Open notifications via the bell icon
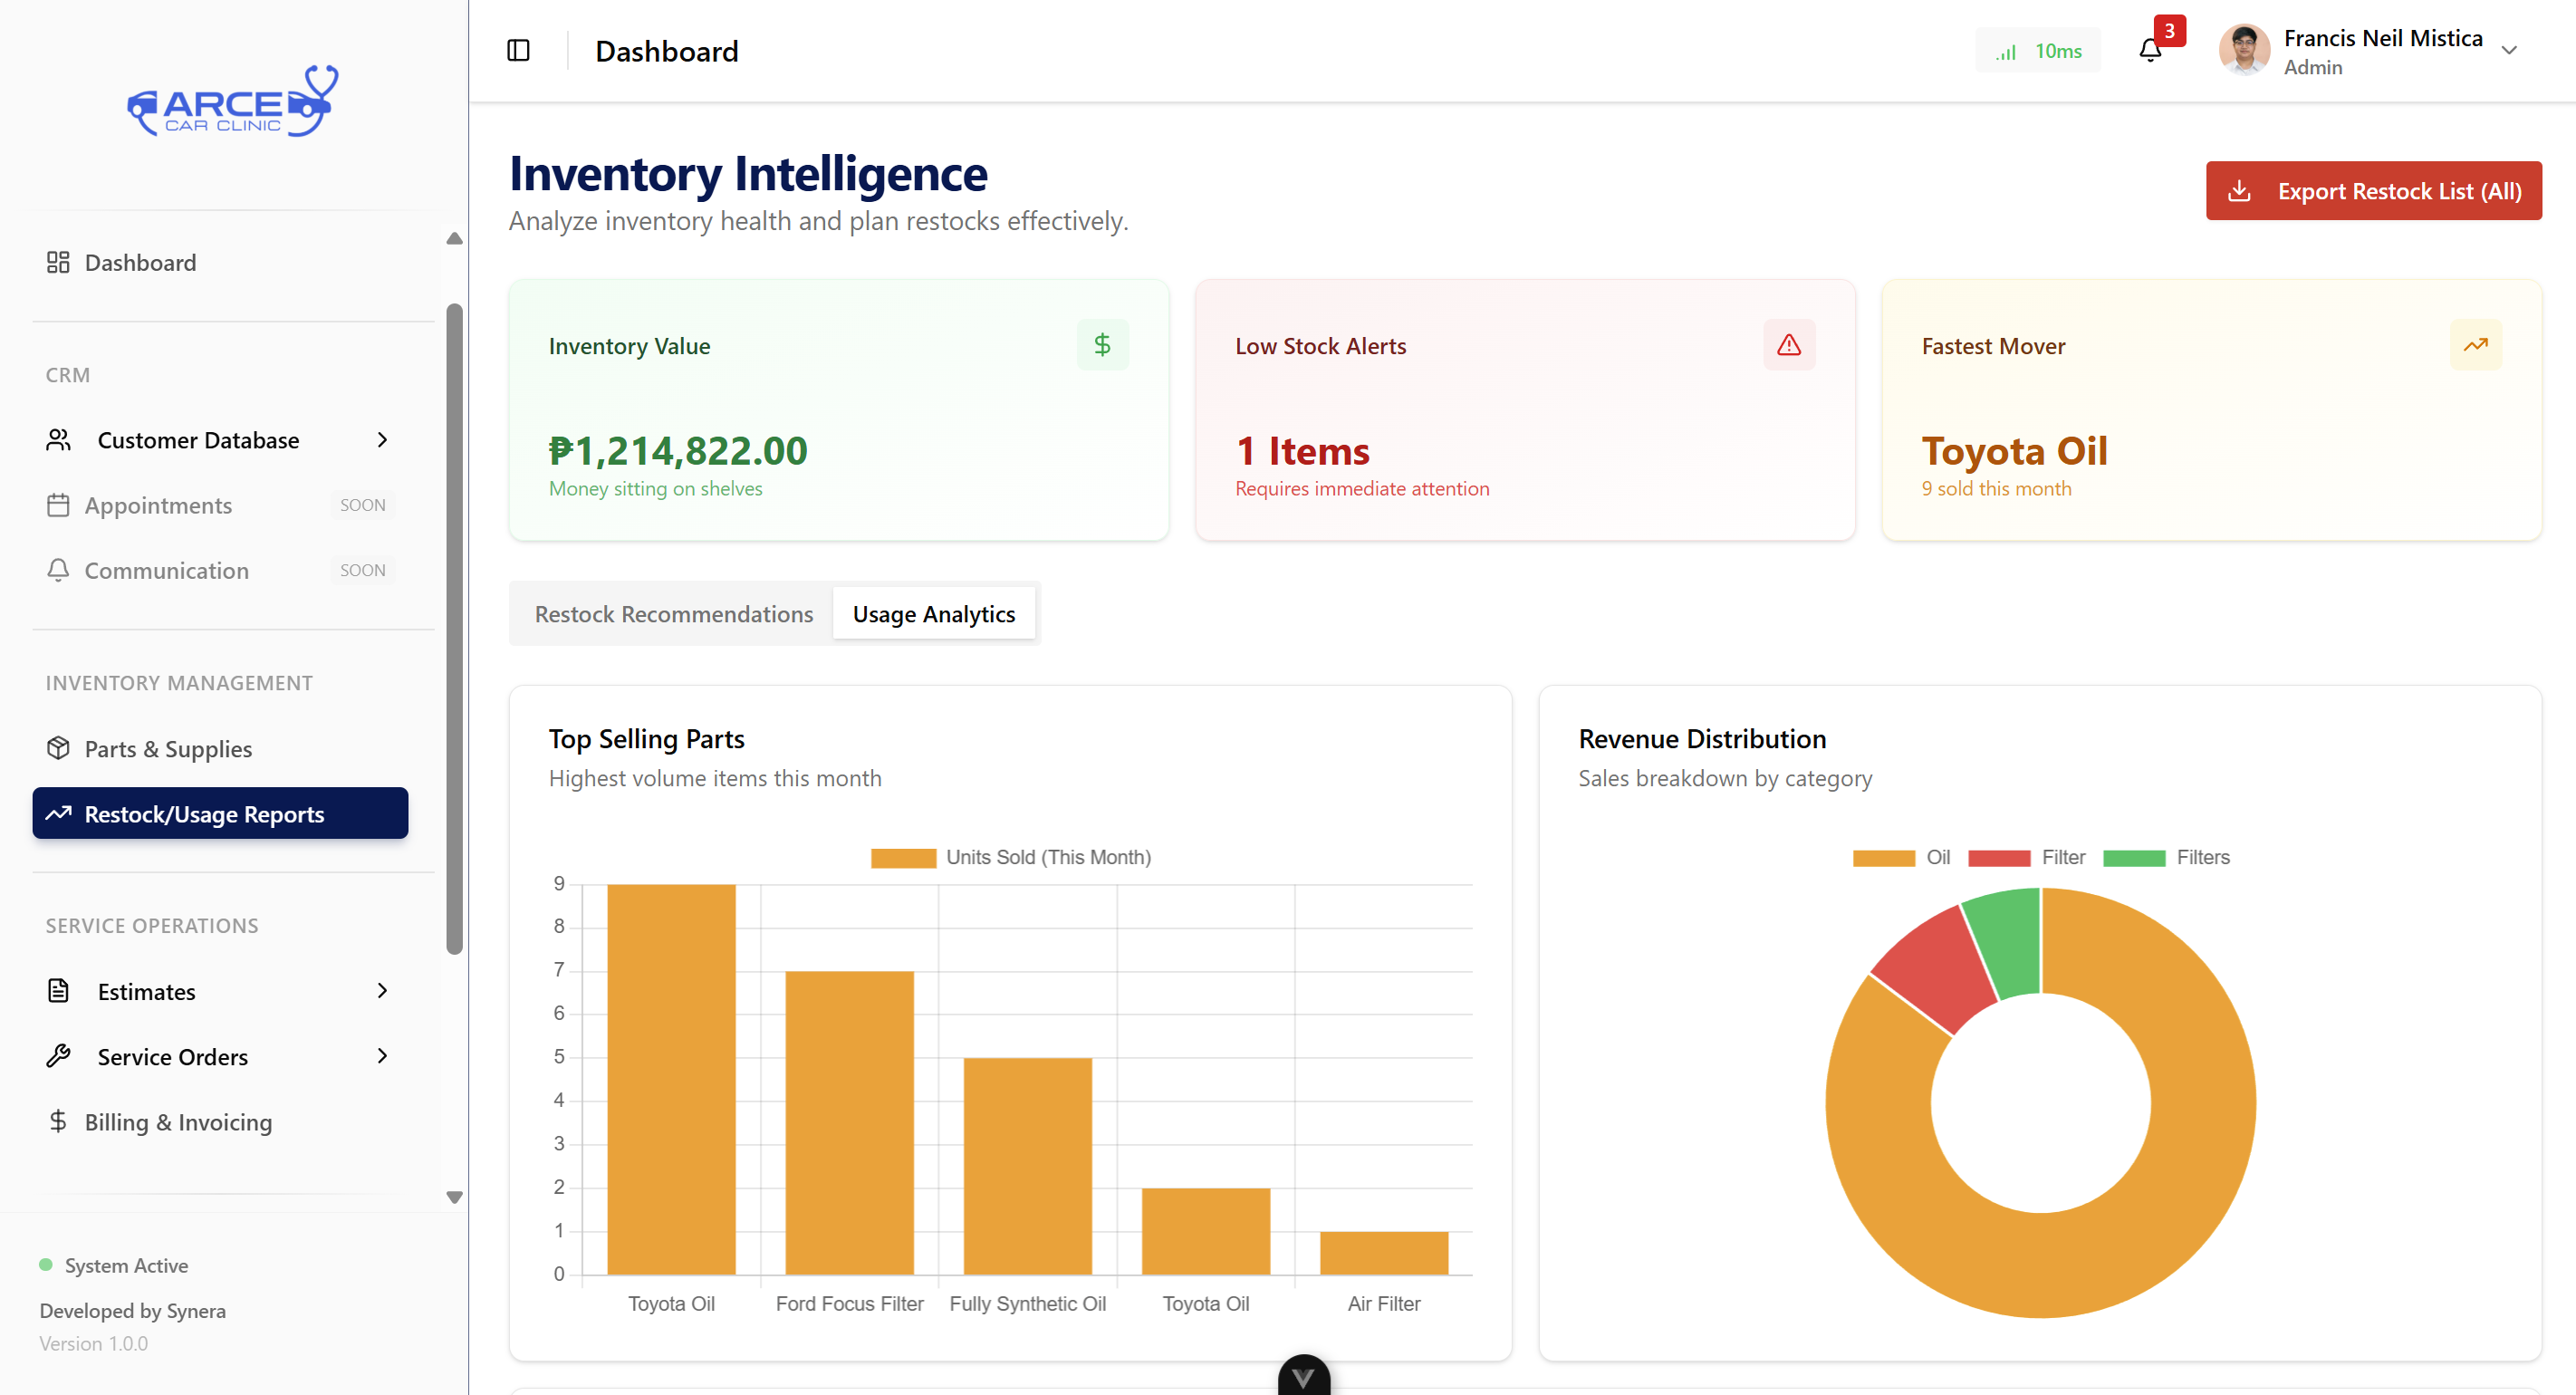 pos(2149,50)
